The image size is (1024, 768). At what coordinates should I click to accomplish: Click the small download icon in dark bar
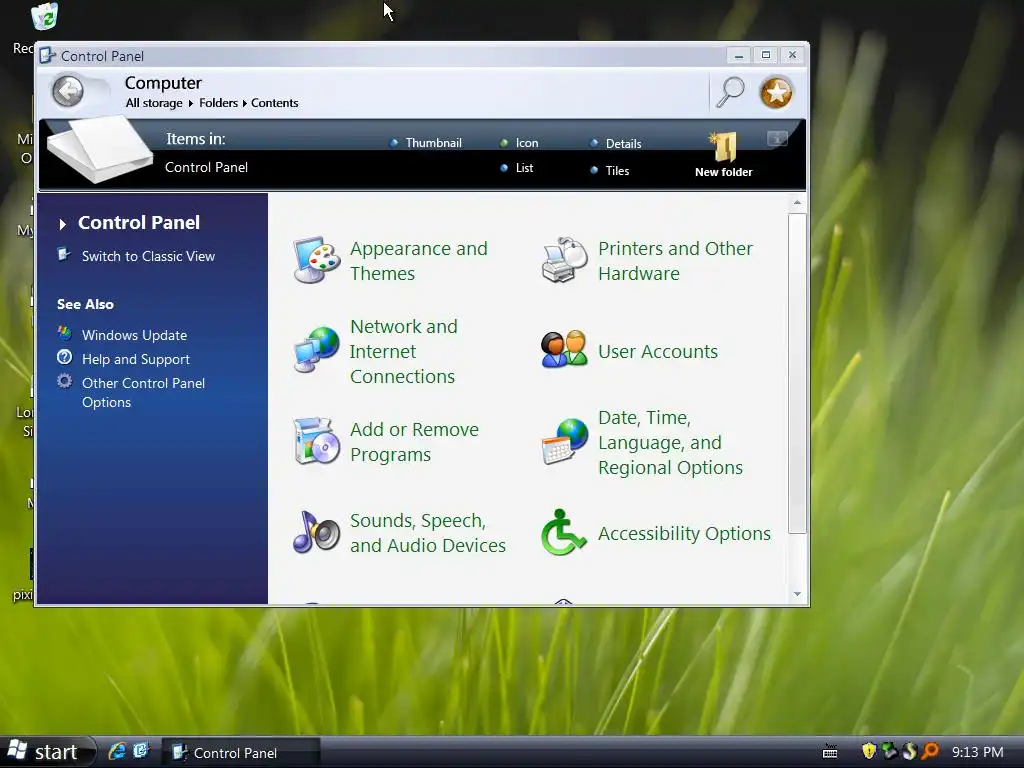[777, 138]
